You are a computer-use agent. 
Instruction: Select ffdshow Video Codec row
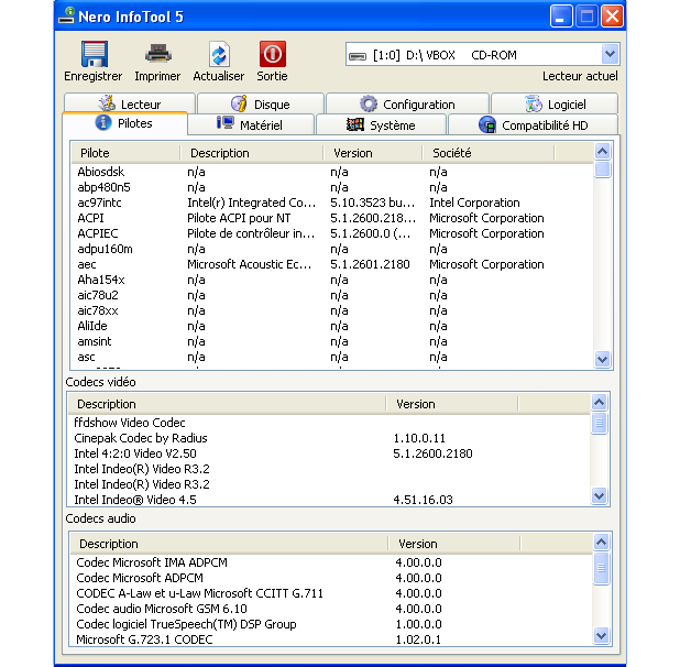pyautogui.click(x=329, y=422)
